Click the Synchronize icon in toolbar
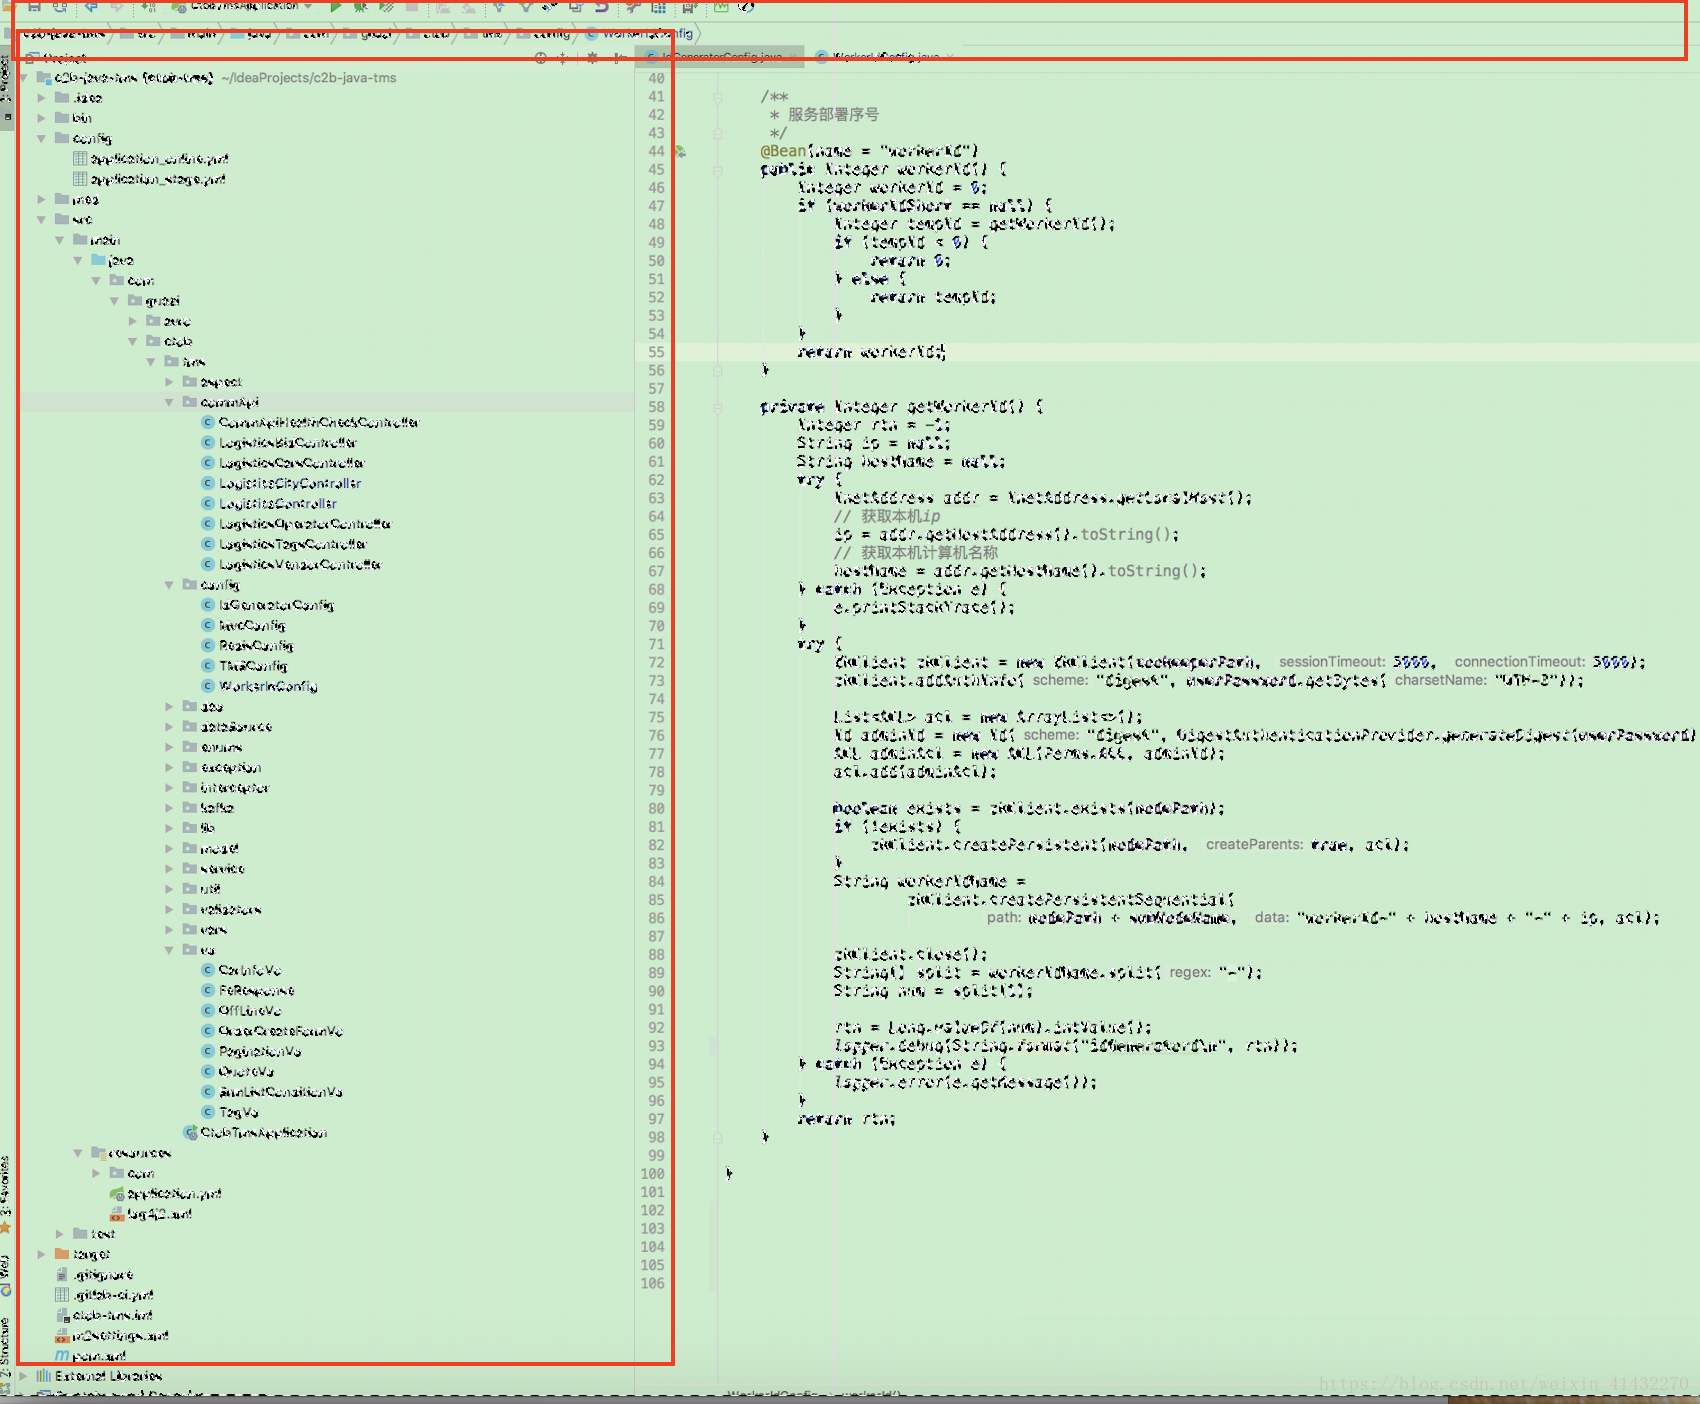The height and width of the screenshot is (1404, 1700). [60, 6]
